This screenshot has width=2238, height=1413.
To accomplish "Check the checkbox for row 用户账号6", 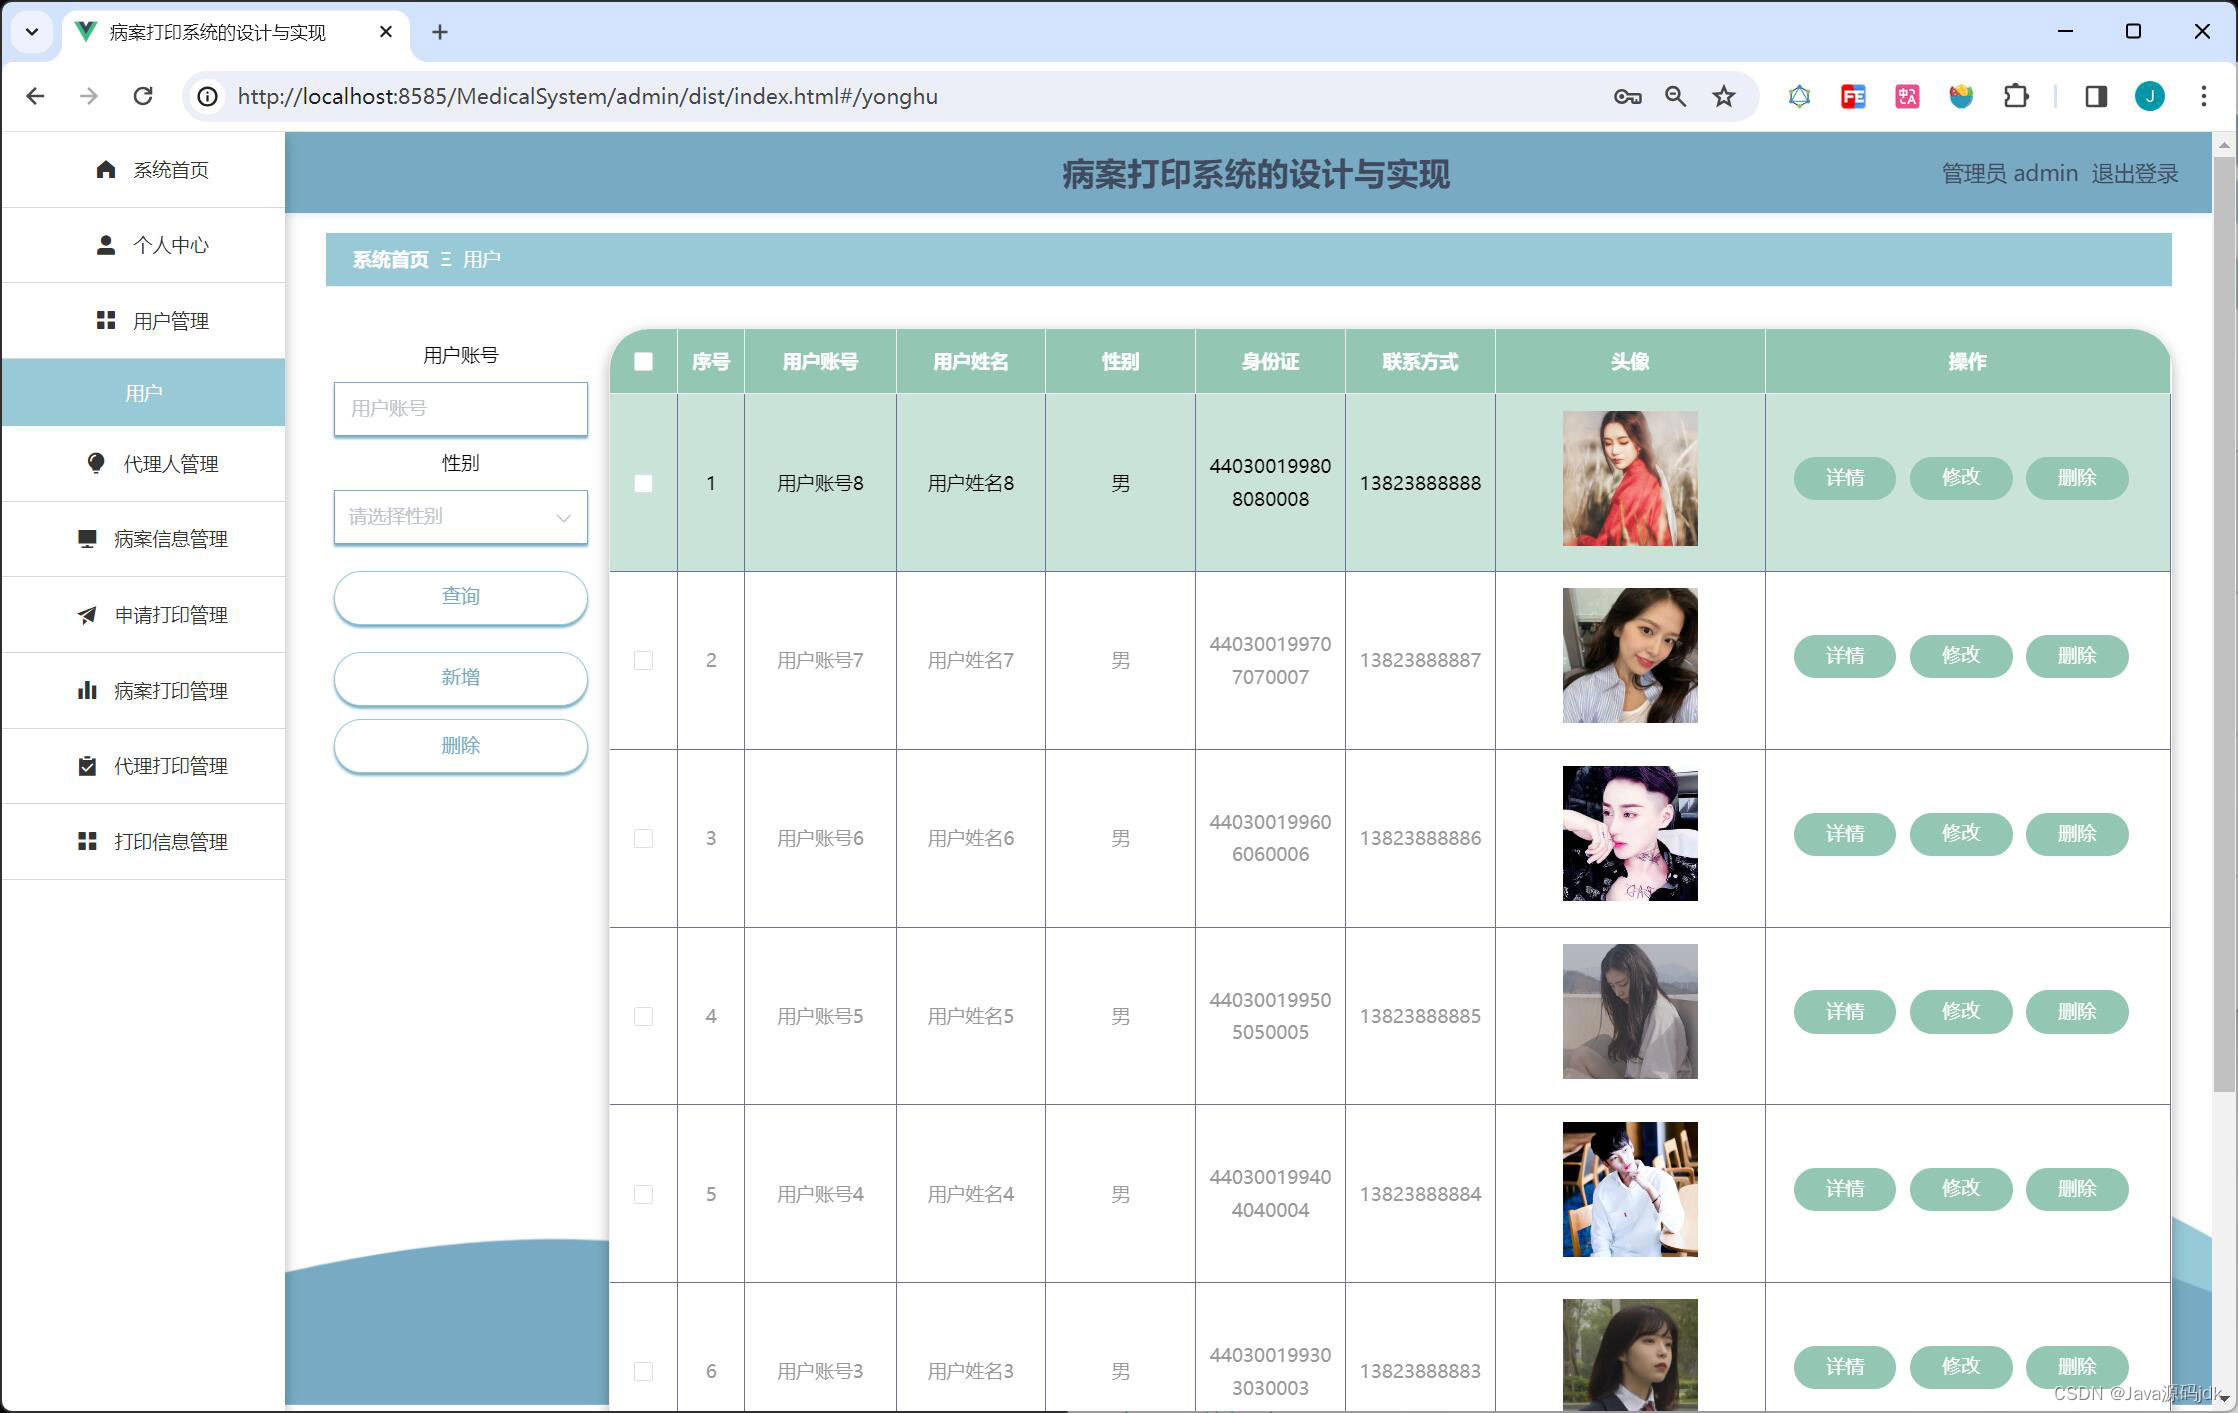I will click(643, 838).
